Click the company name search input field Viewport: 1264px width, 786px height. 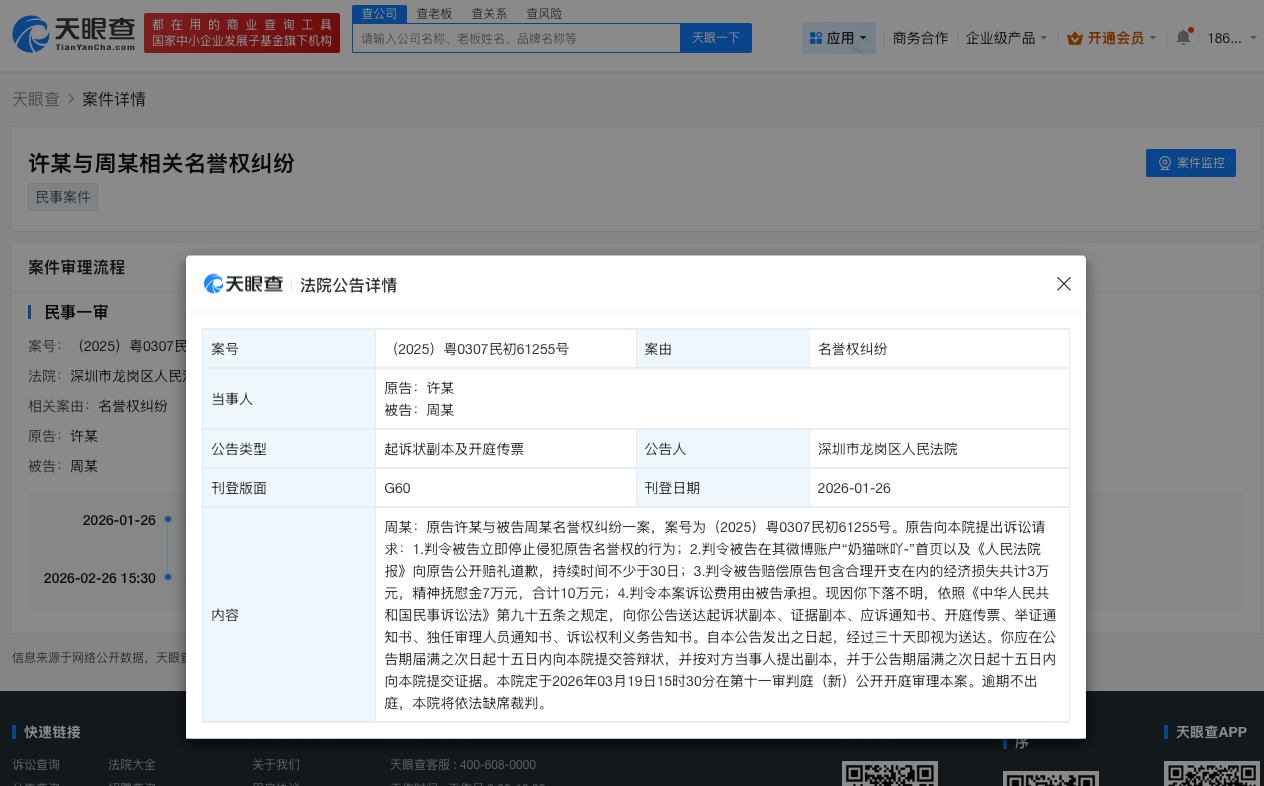pos(516,38)
